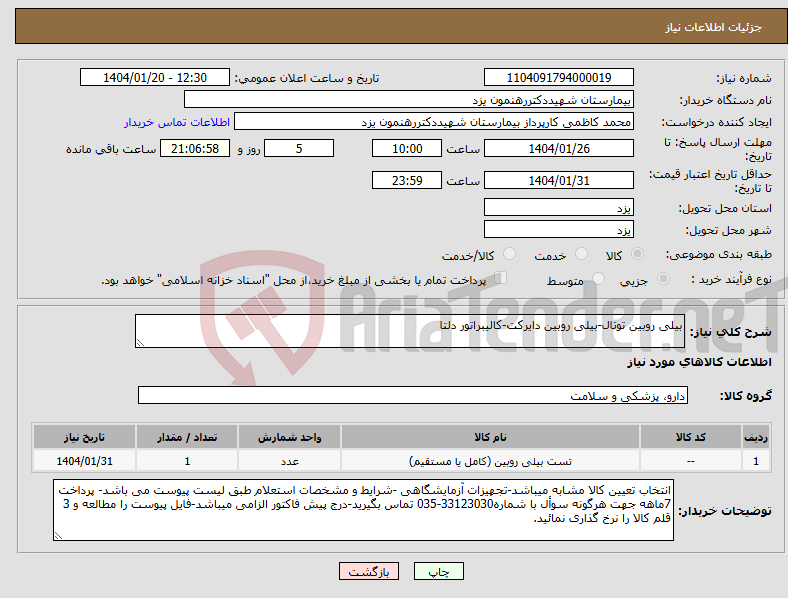Click the بازگشت (back) button
The image size is (788, 598).
(x=369, y=571)
